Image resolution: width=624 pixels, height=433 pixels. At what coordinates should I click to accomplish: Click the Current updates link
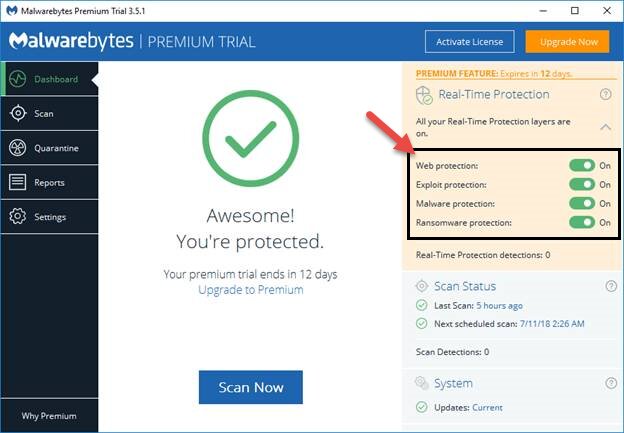[487, 408]
